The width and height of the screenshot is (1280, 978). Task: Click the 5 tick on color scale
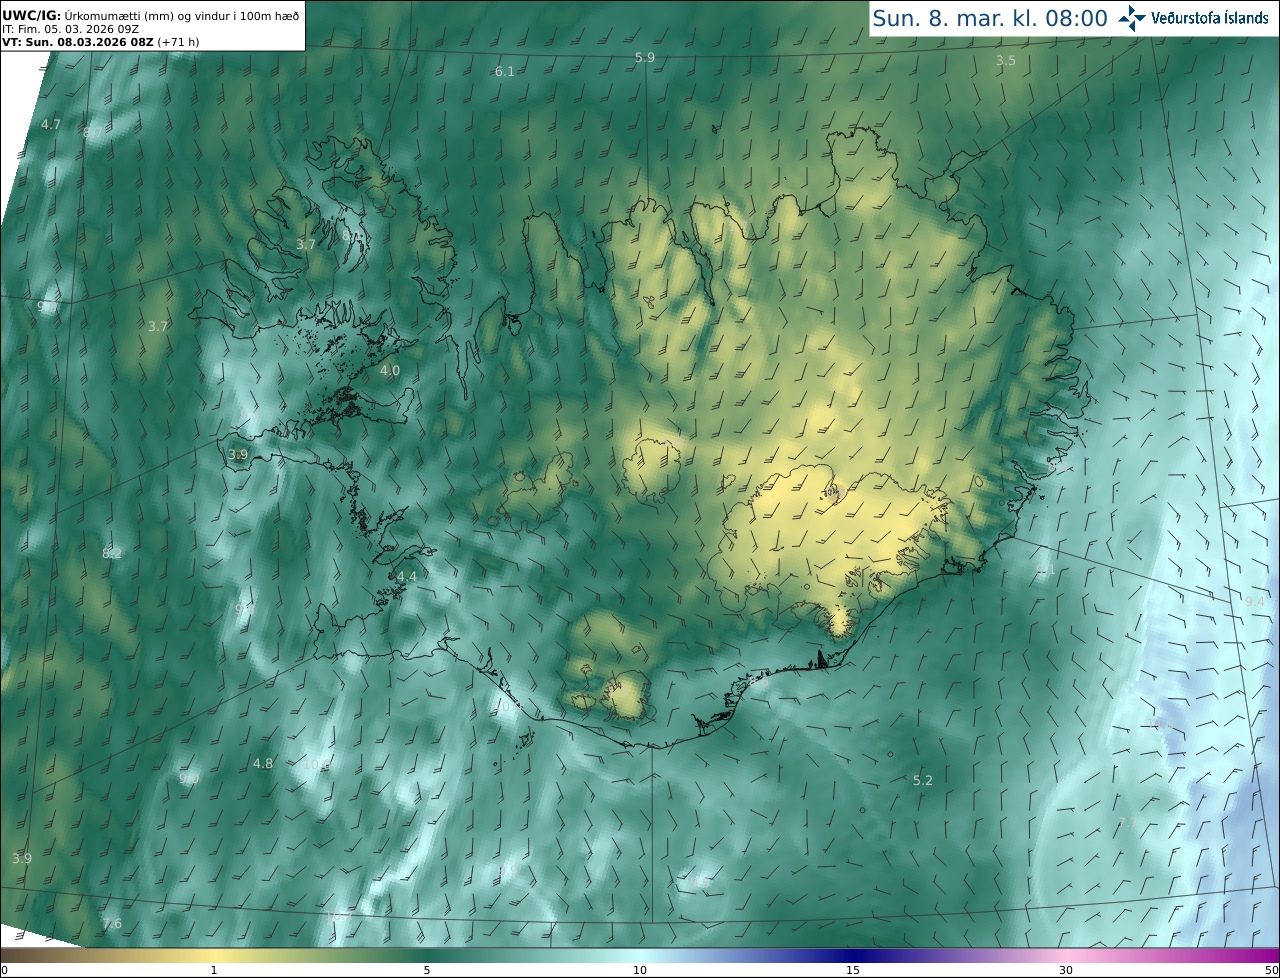(427, 970)
